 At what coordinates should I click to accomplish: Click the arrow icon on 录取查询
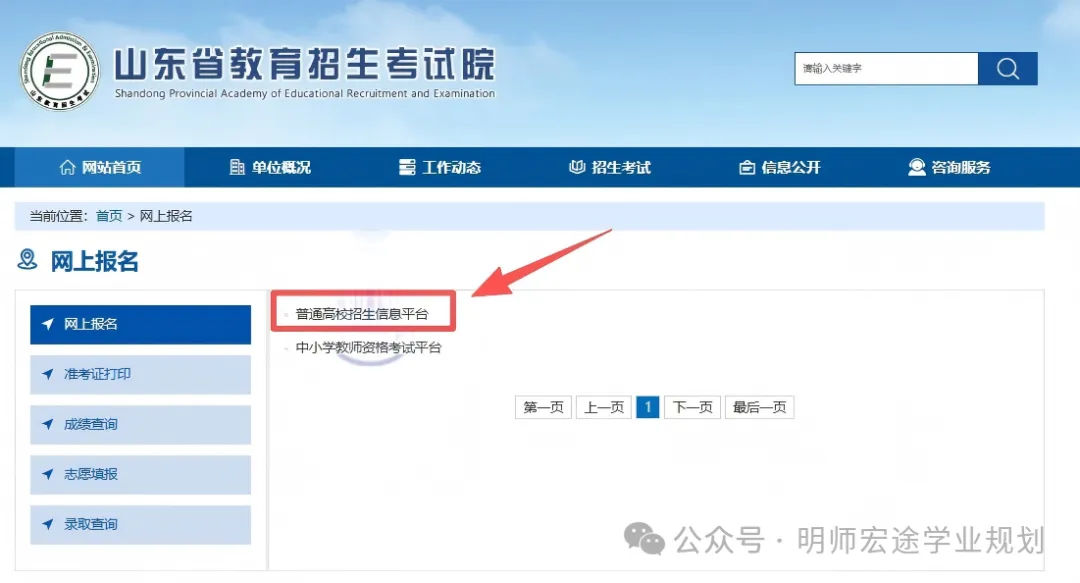48,524
